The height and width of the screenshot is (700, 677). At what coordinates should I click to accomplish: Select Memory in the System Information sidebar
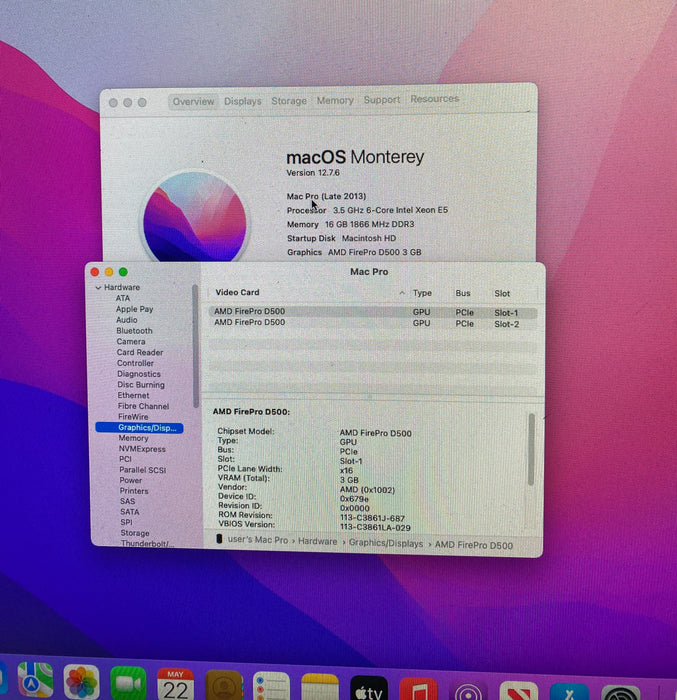(x=133, y=438)
